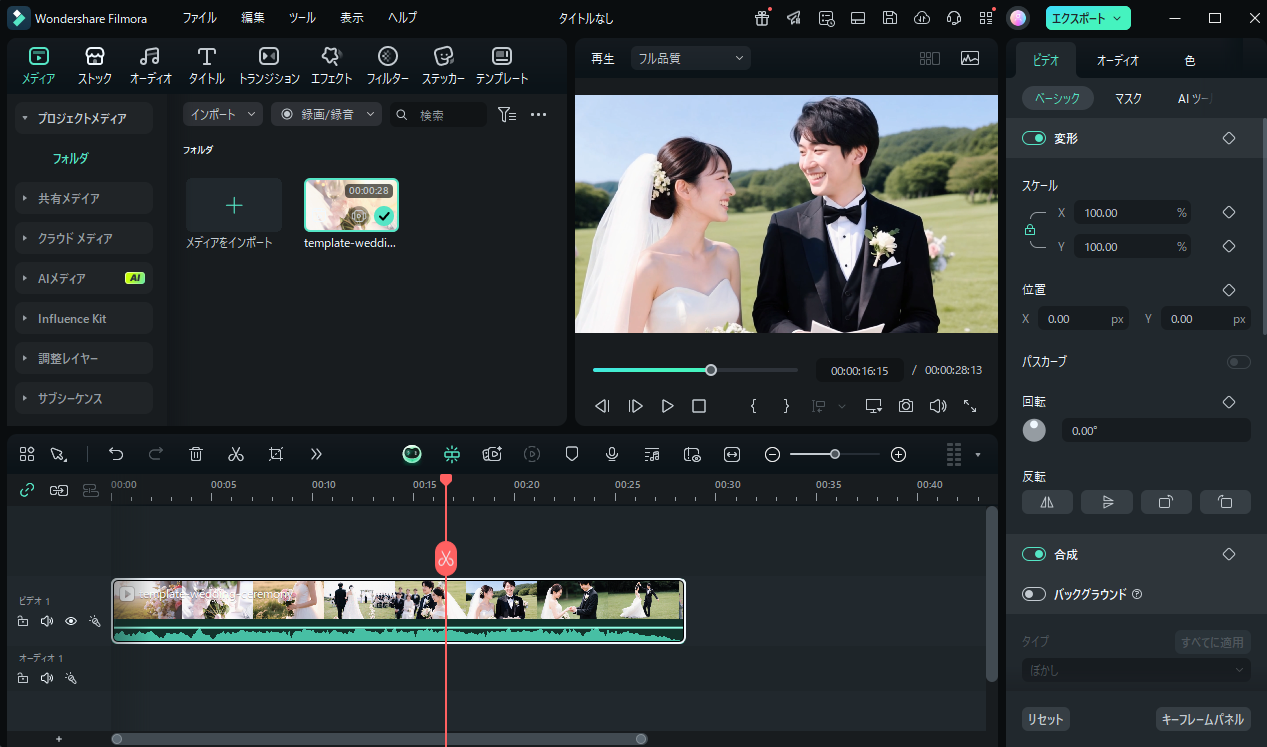Open the インポート dropdown

pos(223,114)
